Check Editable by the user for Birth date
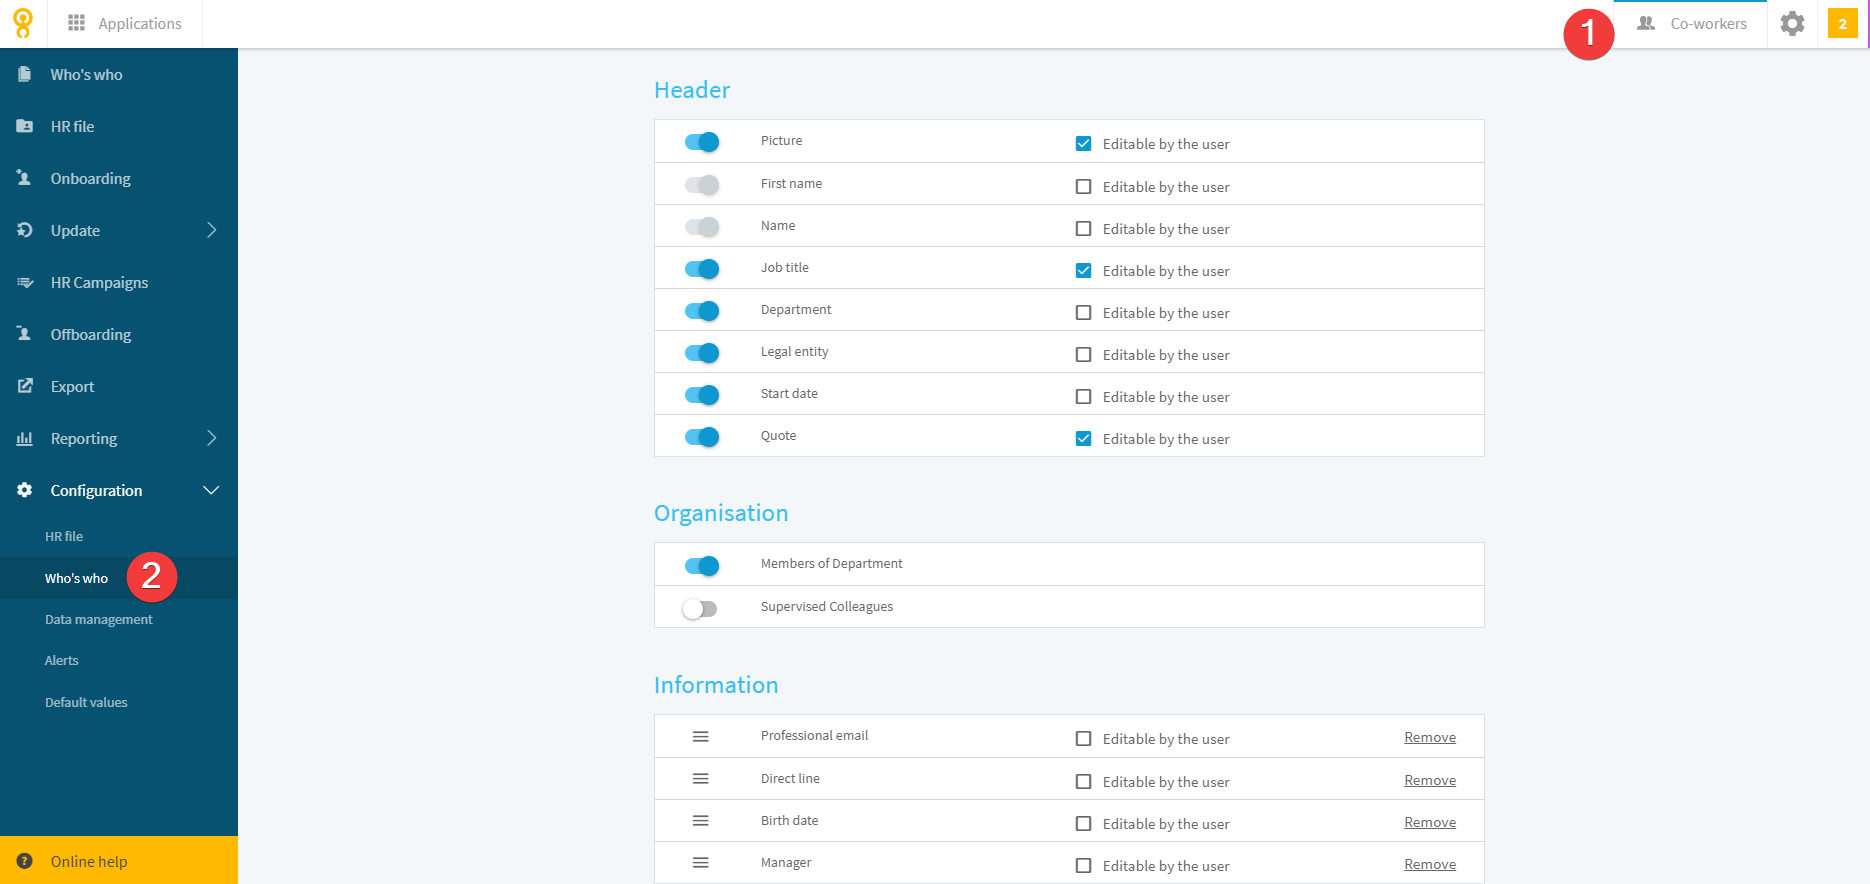The width and height of the screenshot is (1870, 884). pyautogui.click(x=1083, y=823)
